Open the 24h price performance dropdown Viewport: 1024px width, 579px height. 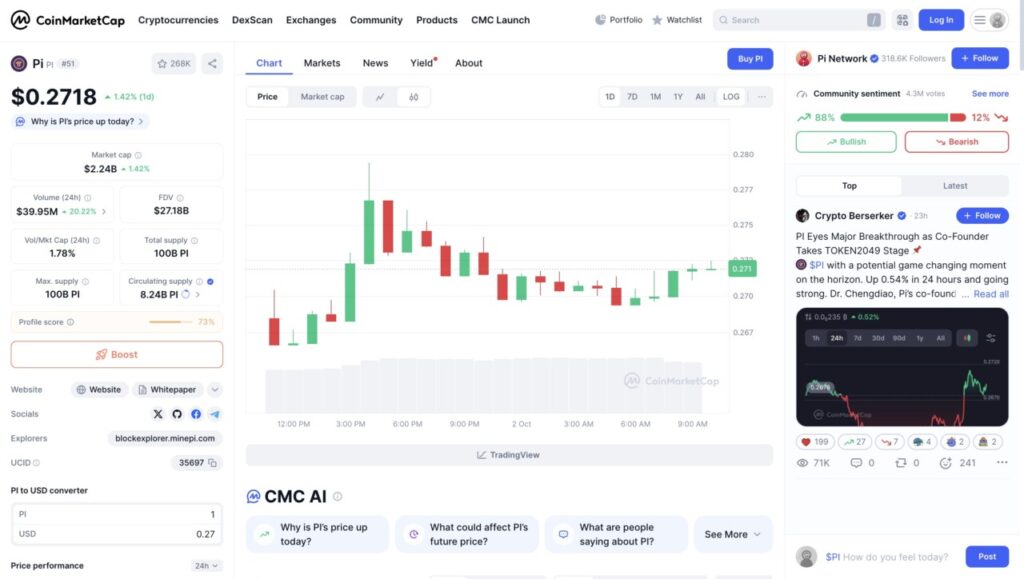207,566
